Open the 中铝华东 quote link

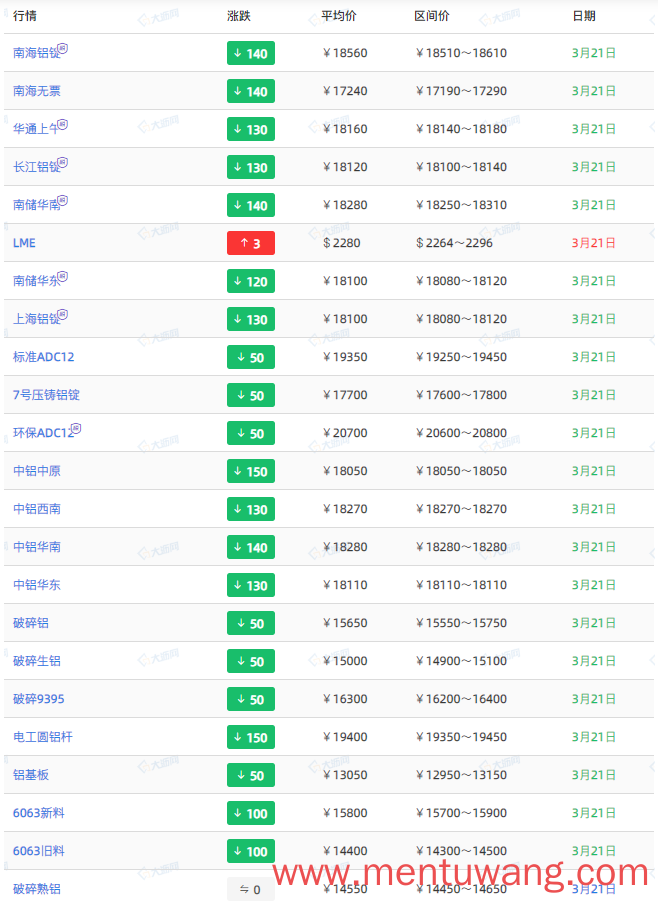(36, 585)
